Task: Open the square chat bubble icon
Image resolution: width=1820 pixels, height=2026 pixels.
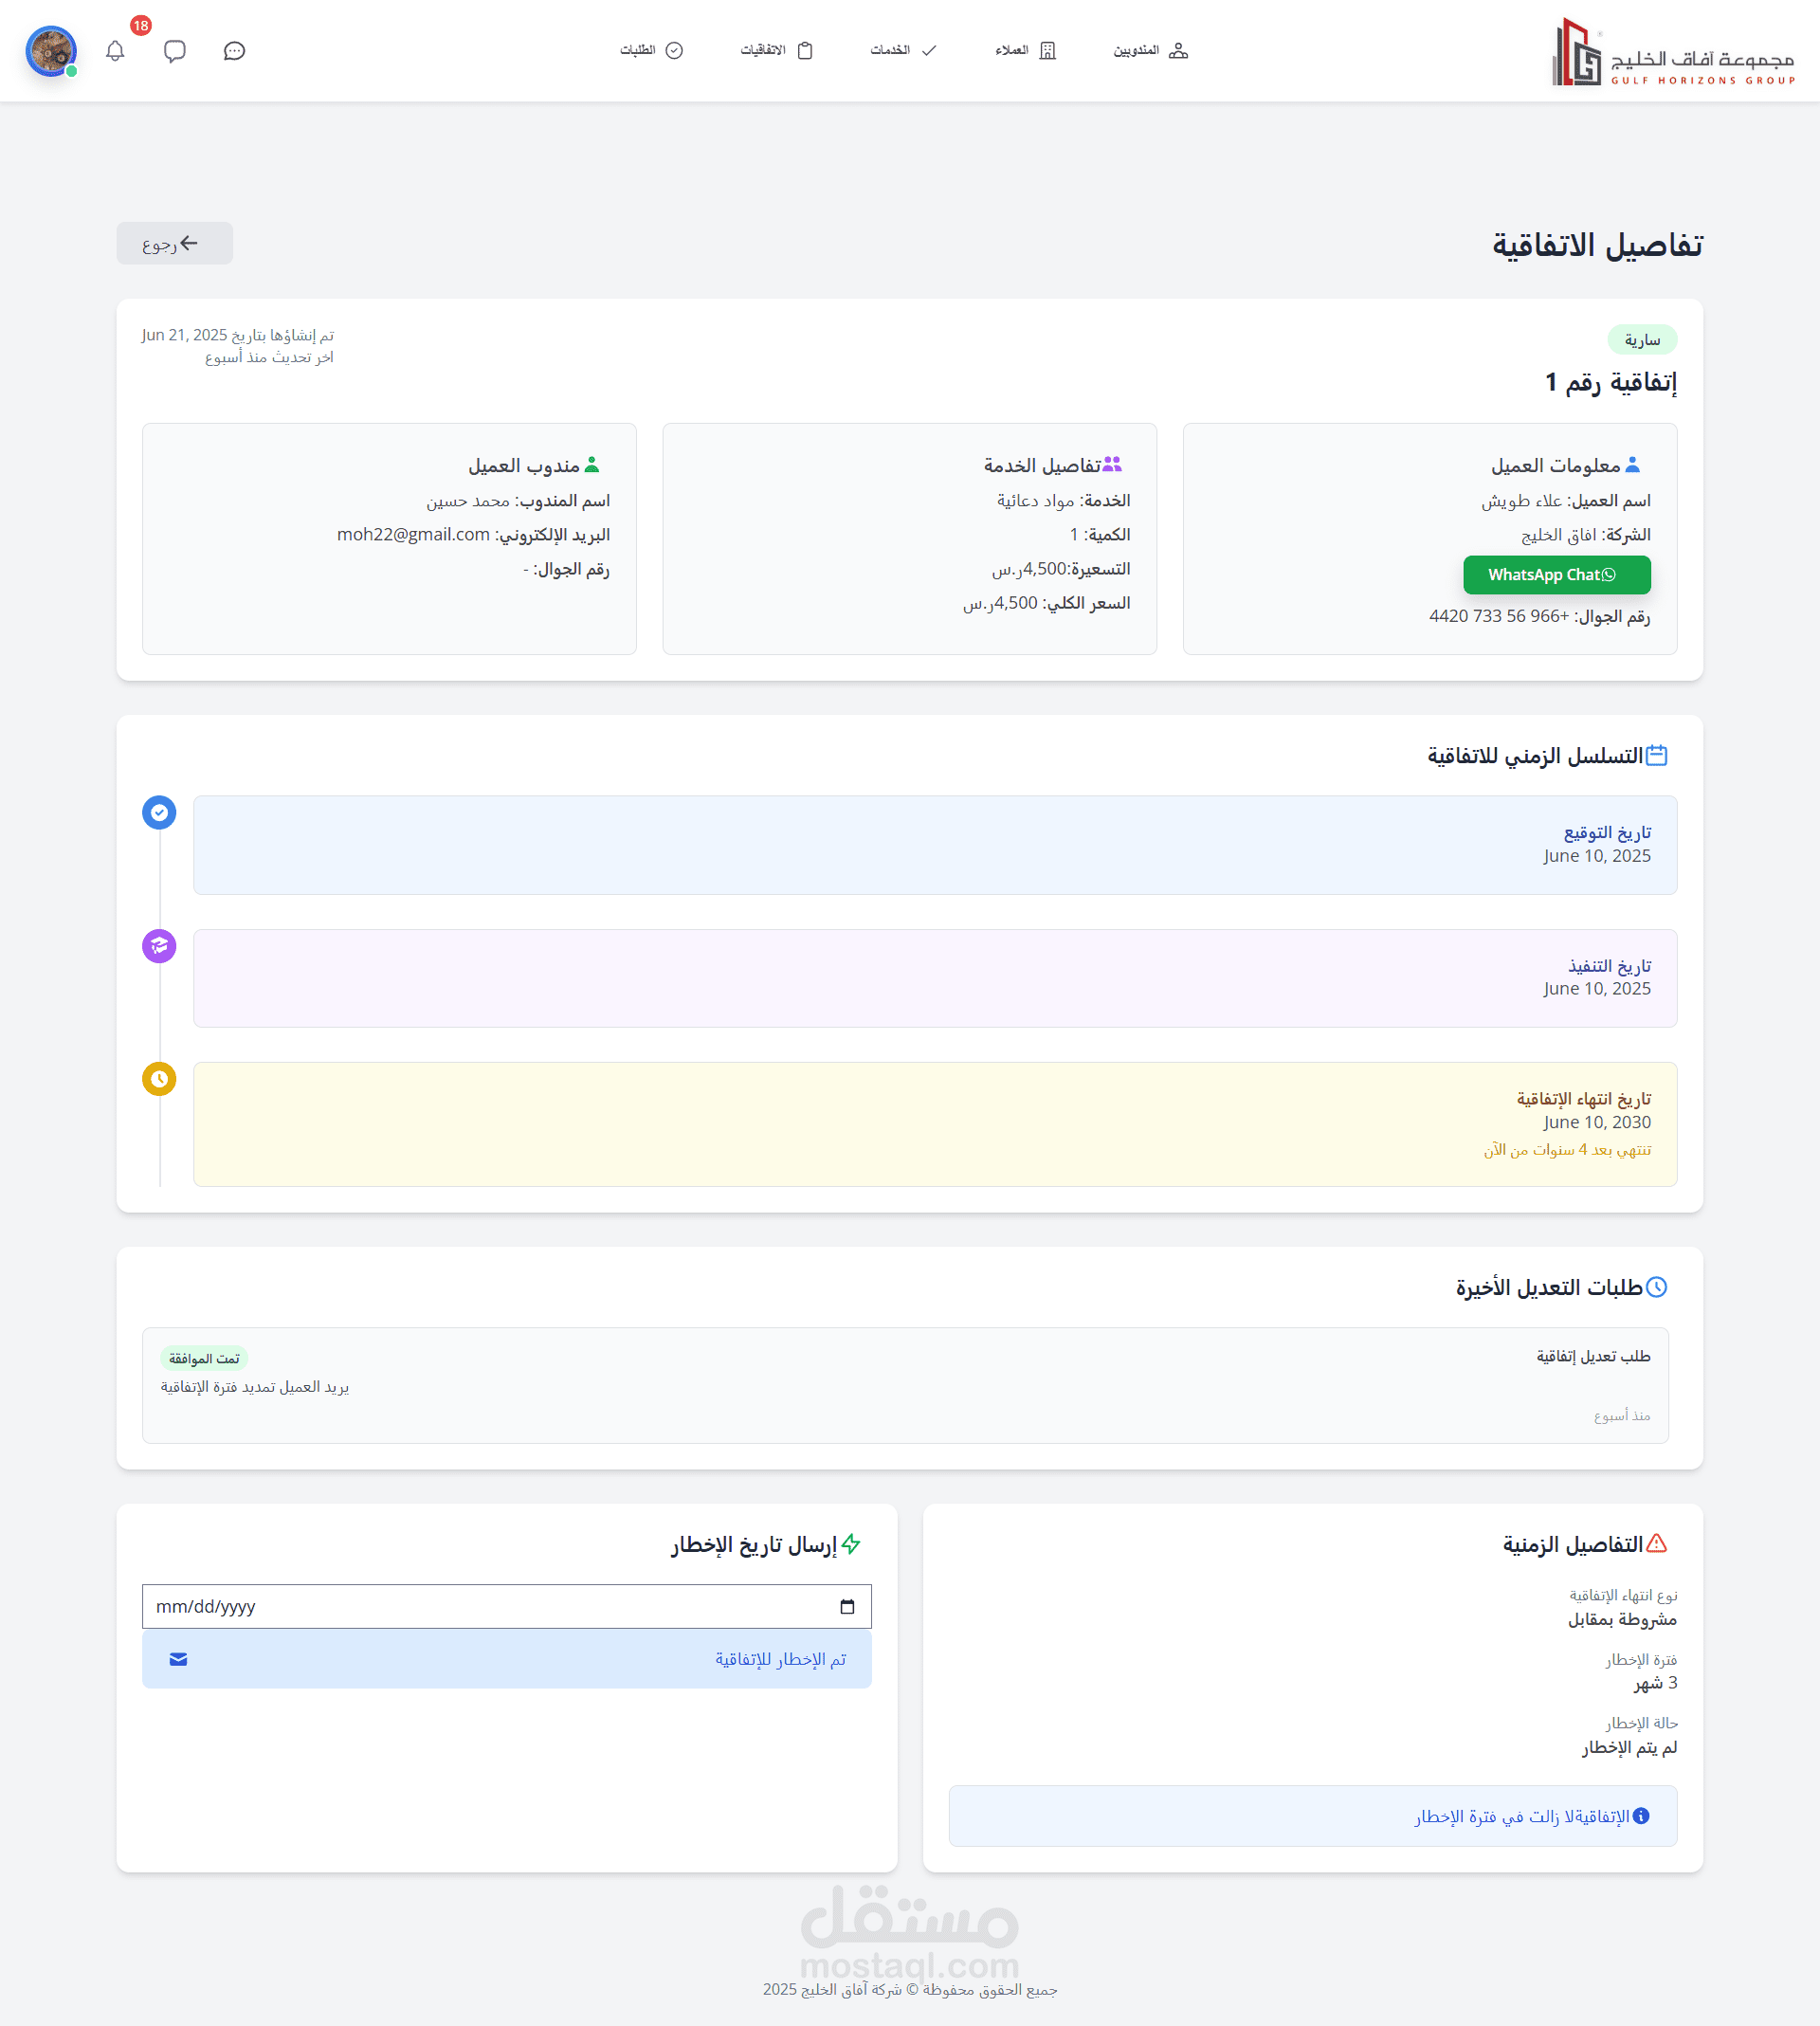Action: pyautogui.click(x=175, y=51)
